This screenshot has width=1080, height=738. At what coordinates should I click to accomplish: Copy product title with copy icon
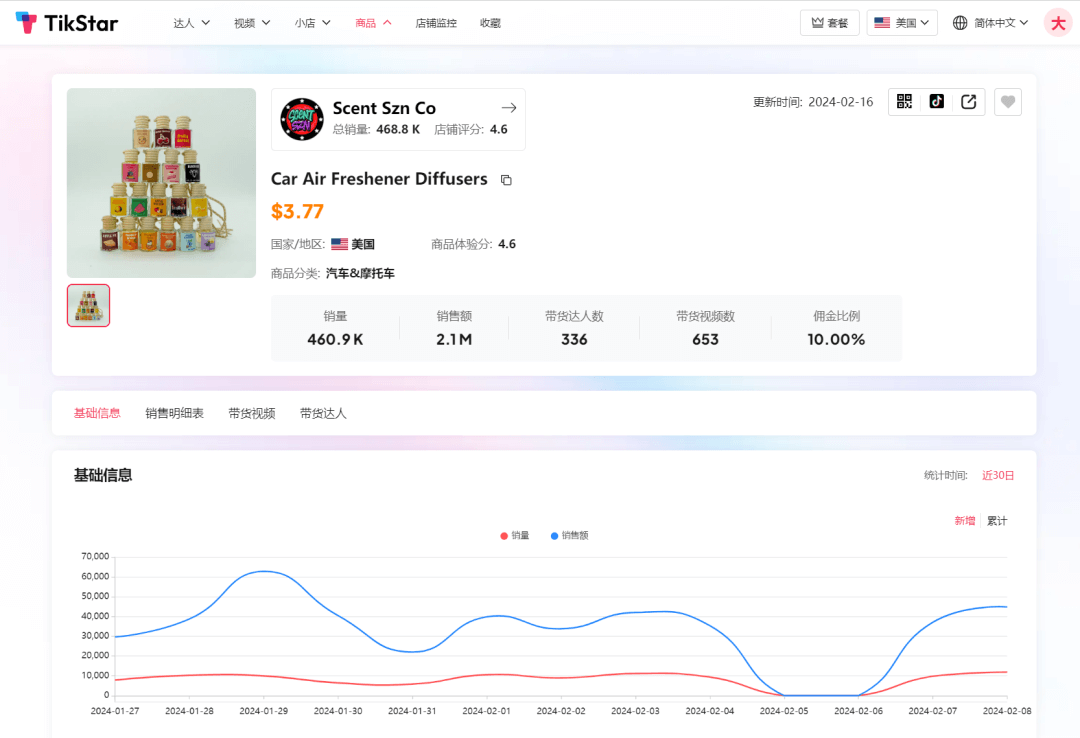pyautogui.click(x=506, y=180)
